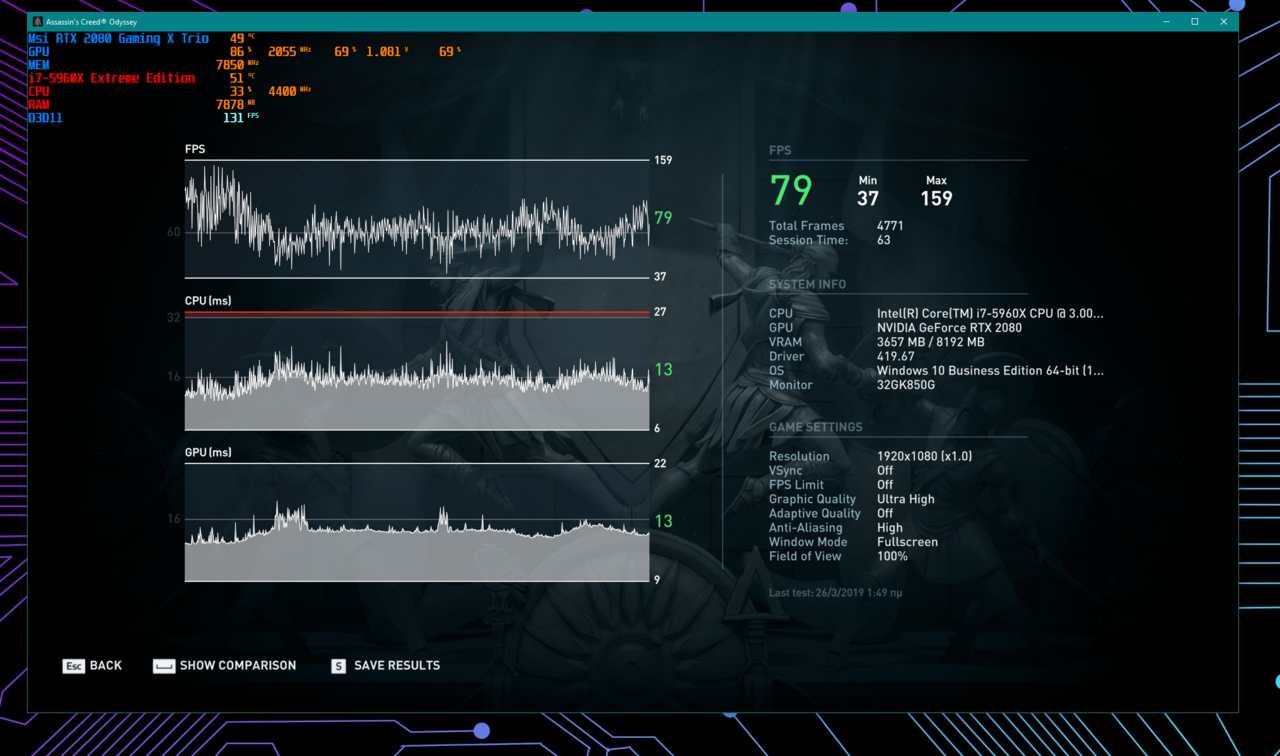
Task: Click VRAM value 3657 MB / 8192 MB
Action: [931, 342]
